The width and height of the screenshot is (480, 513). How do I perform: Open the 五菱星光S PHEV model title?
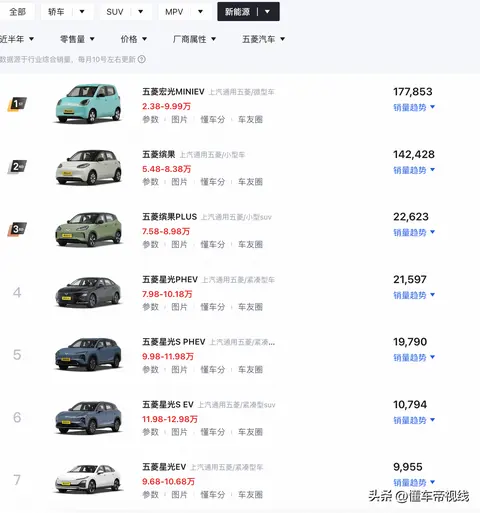pyautogui.click(x=174, y=342)
